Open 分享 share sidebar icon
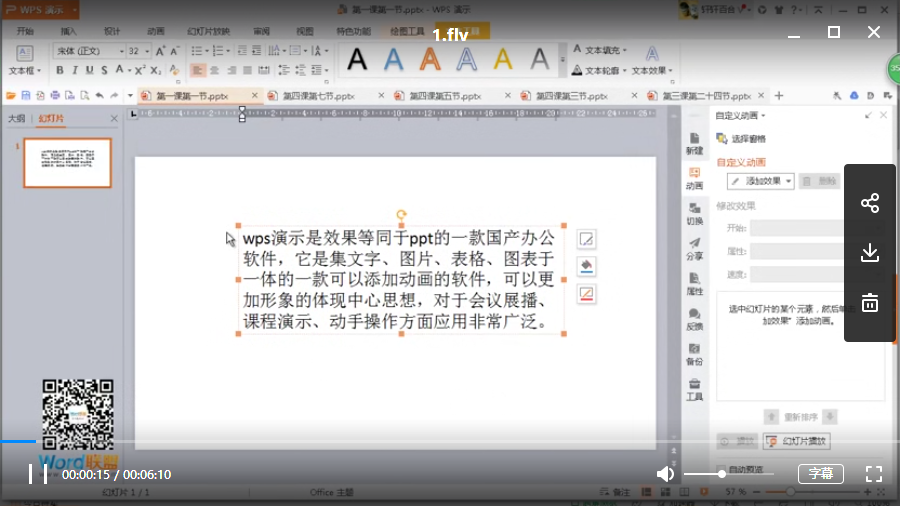The width and height of the screenshot is (900, 506). click(695, 249)
